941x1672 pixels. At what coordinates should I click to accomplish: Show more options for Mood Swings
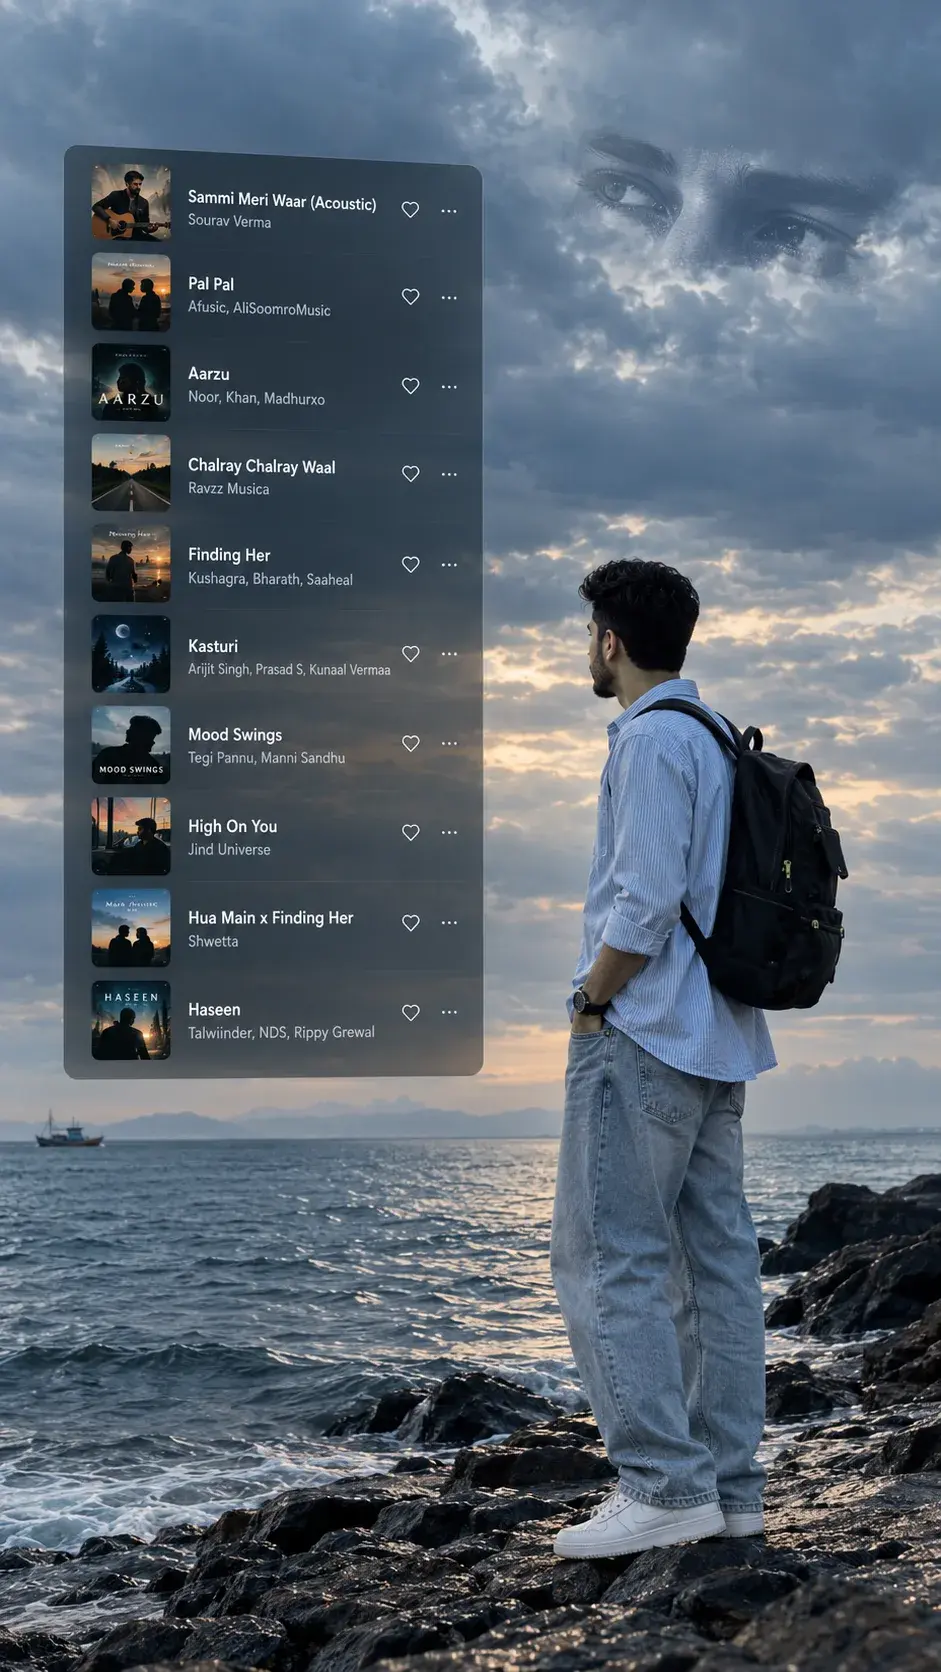(x=449, y=744)
